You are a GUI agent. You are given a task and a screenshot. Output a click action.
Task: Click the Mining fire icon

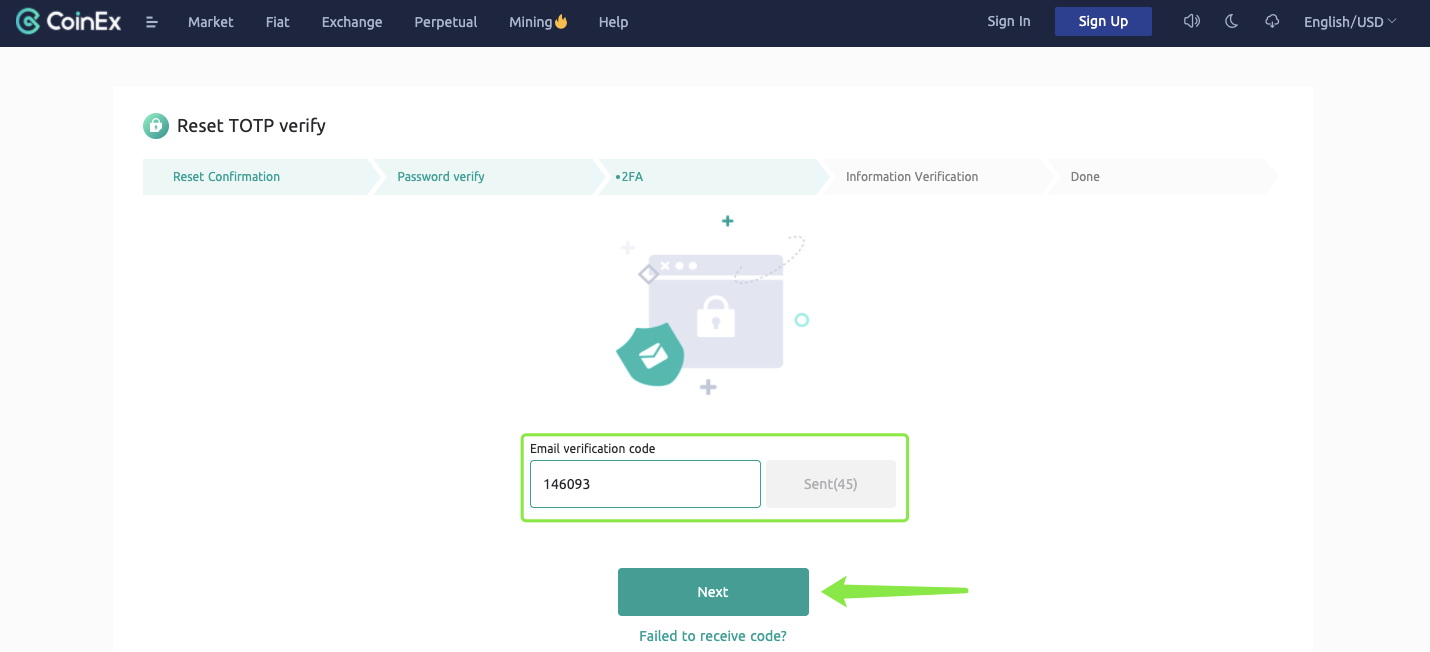click(x=561, y=21)
